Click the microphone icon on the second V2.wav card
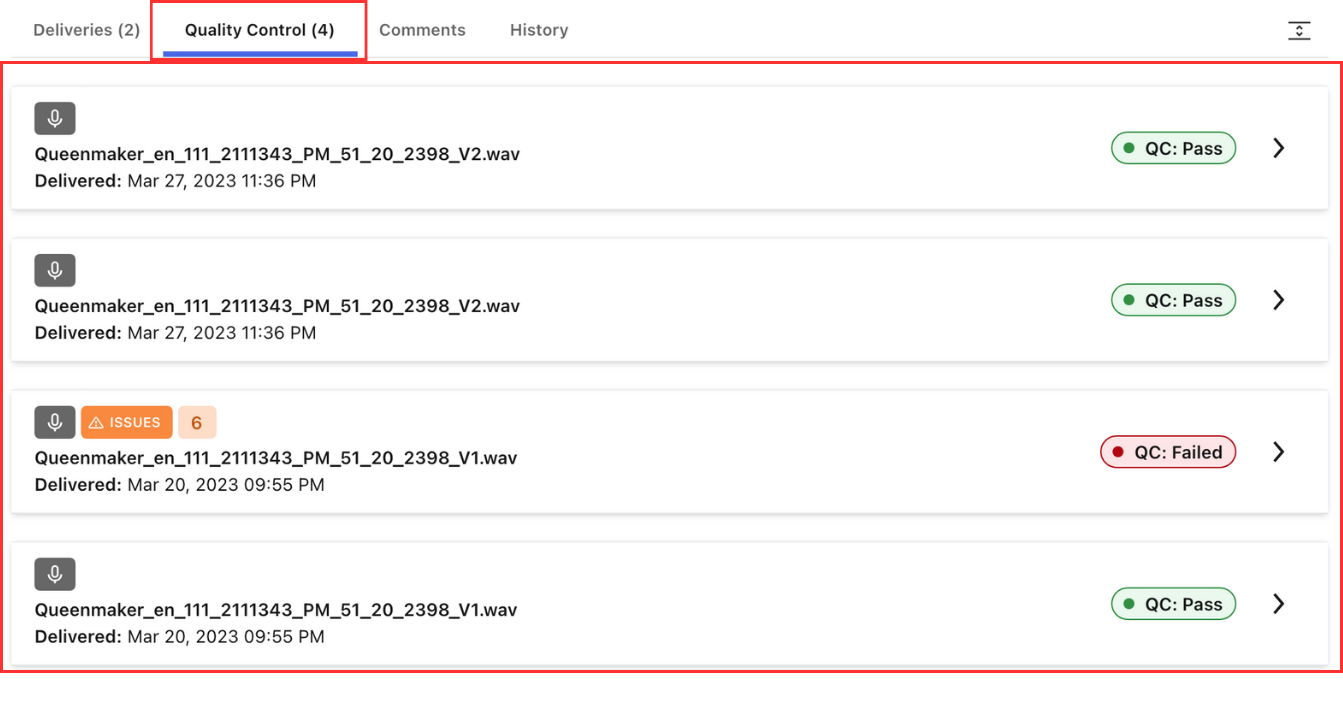The width and height of the screenshot is (1343, 720). click(x=55, y=270)
